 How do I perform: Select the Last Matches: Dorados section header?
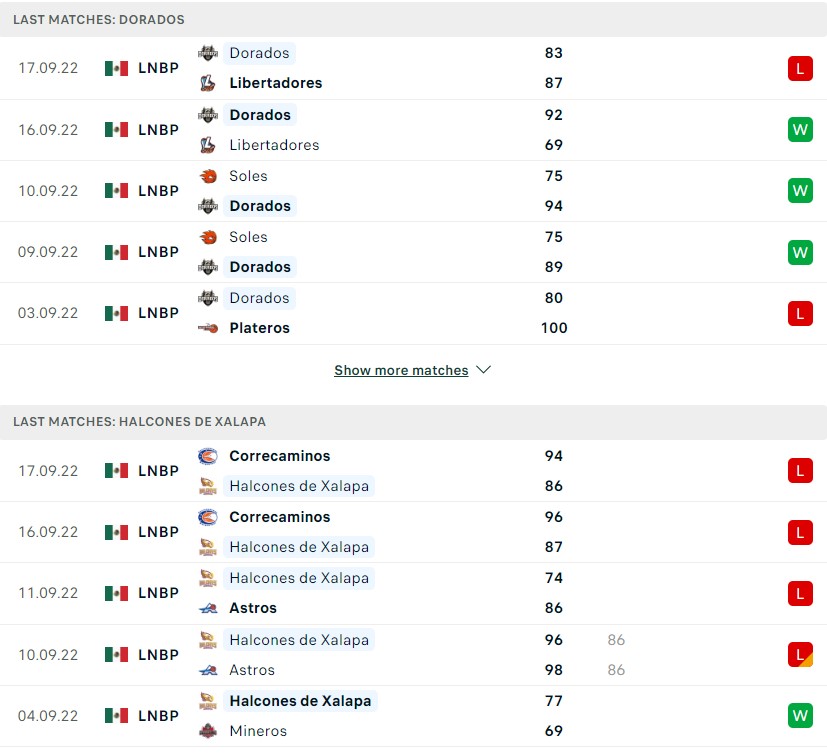click(99, 20)
